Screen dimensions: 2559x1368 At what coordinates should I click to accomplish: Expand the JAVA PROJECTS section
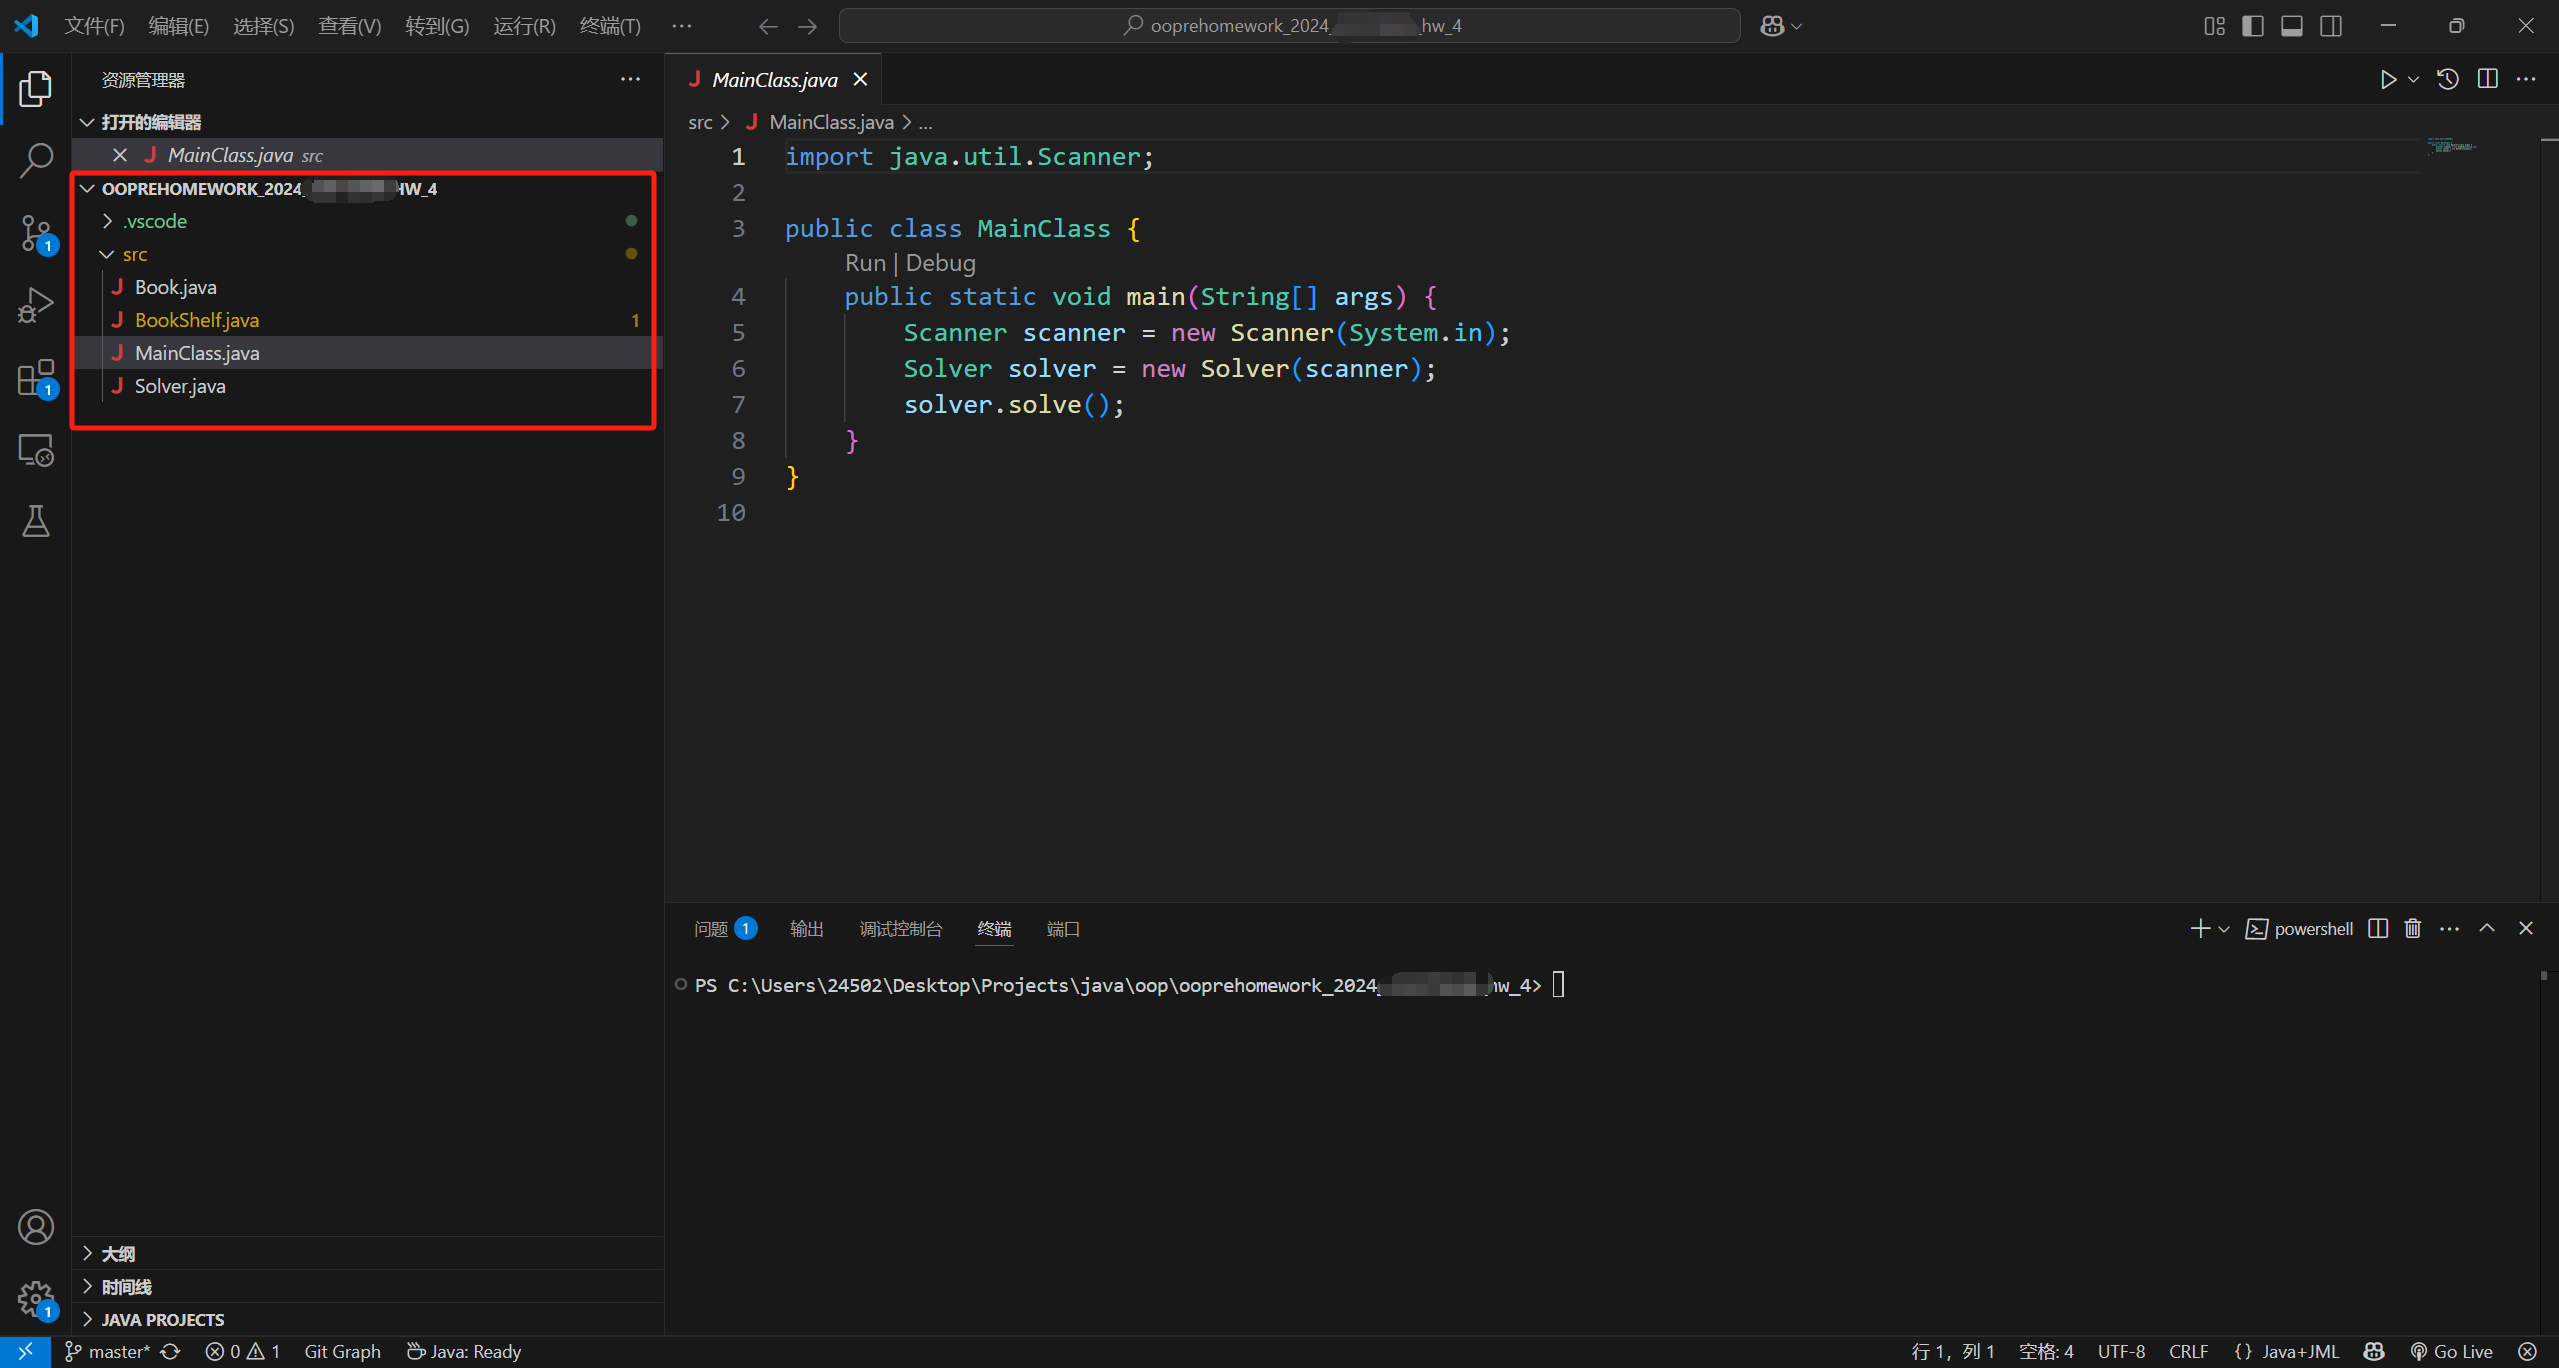point(162,1320)
